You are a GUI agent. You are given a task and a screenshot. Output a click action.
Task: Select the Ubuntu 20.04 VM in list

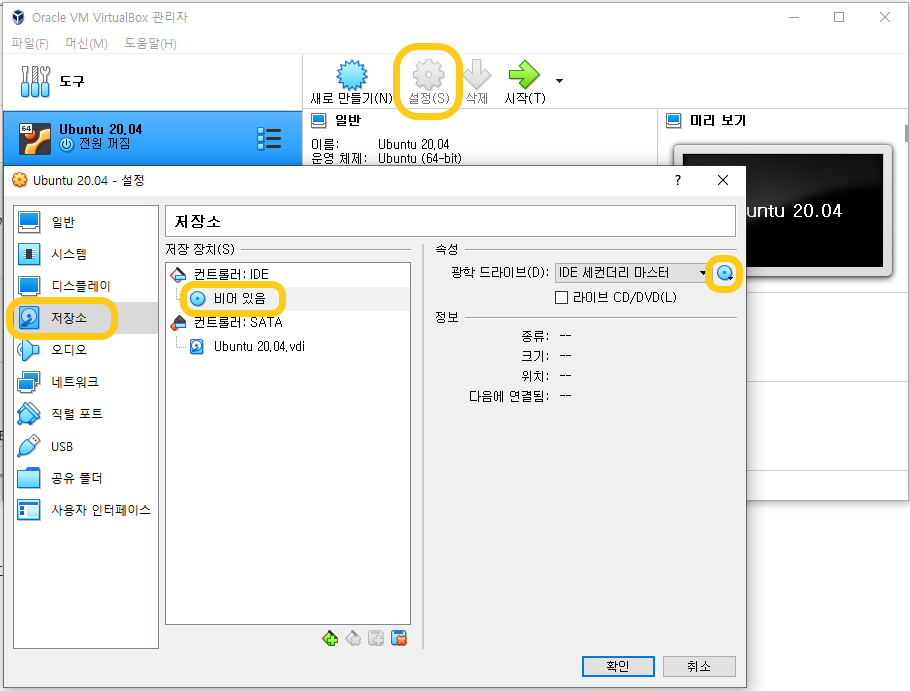click(153, 138)
